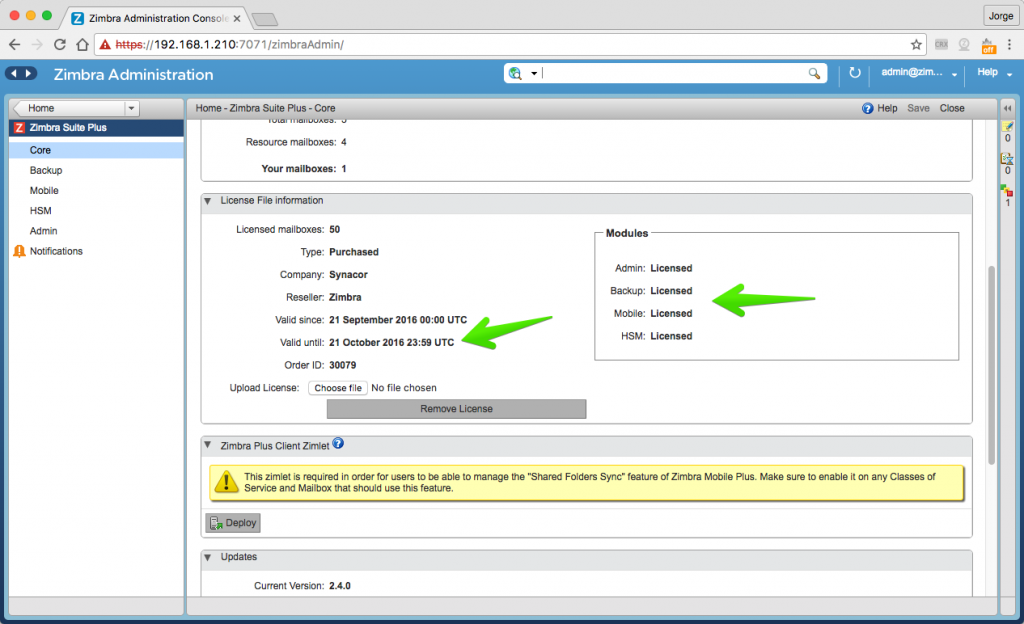The image size is (1024, 624).
Task: Open Home navigation dropdown arrow
Action: (x=131, y=108)
